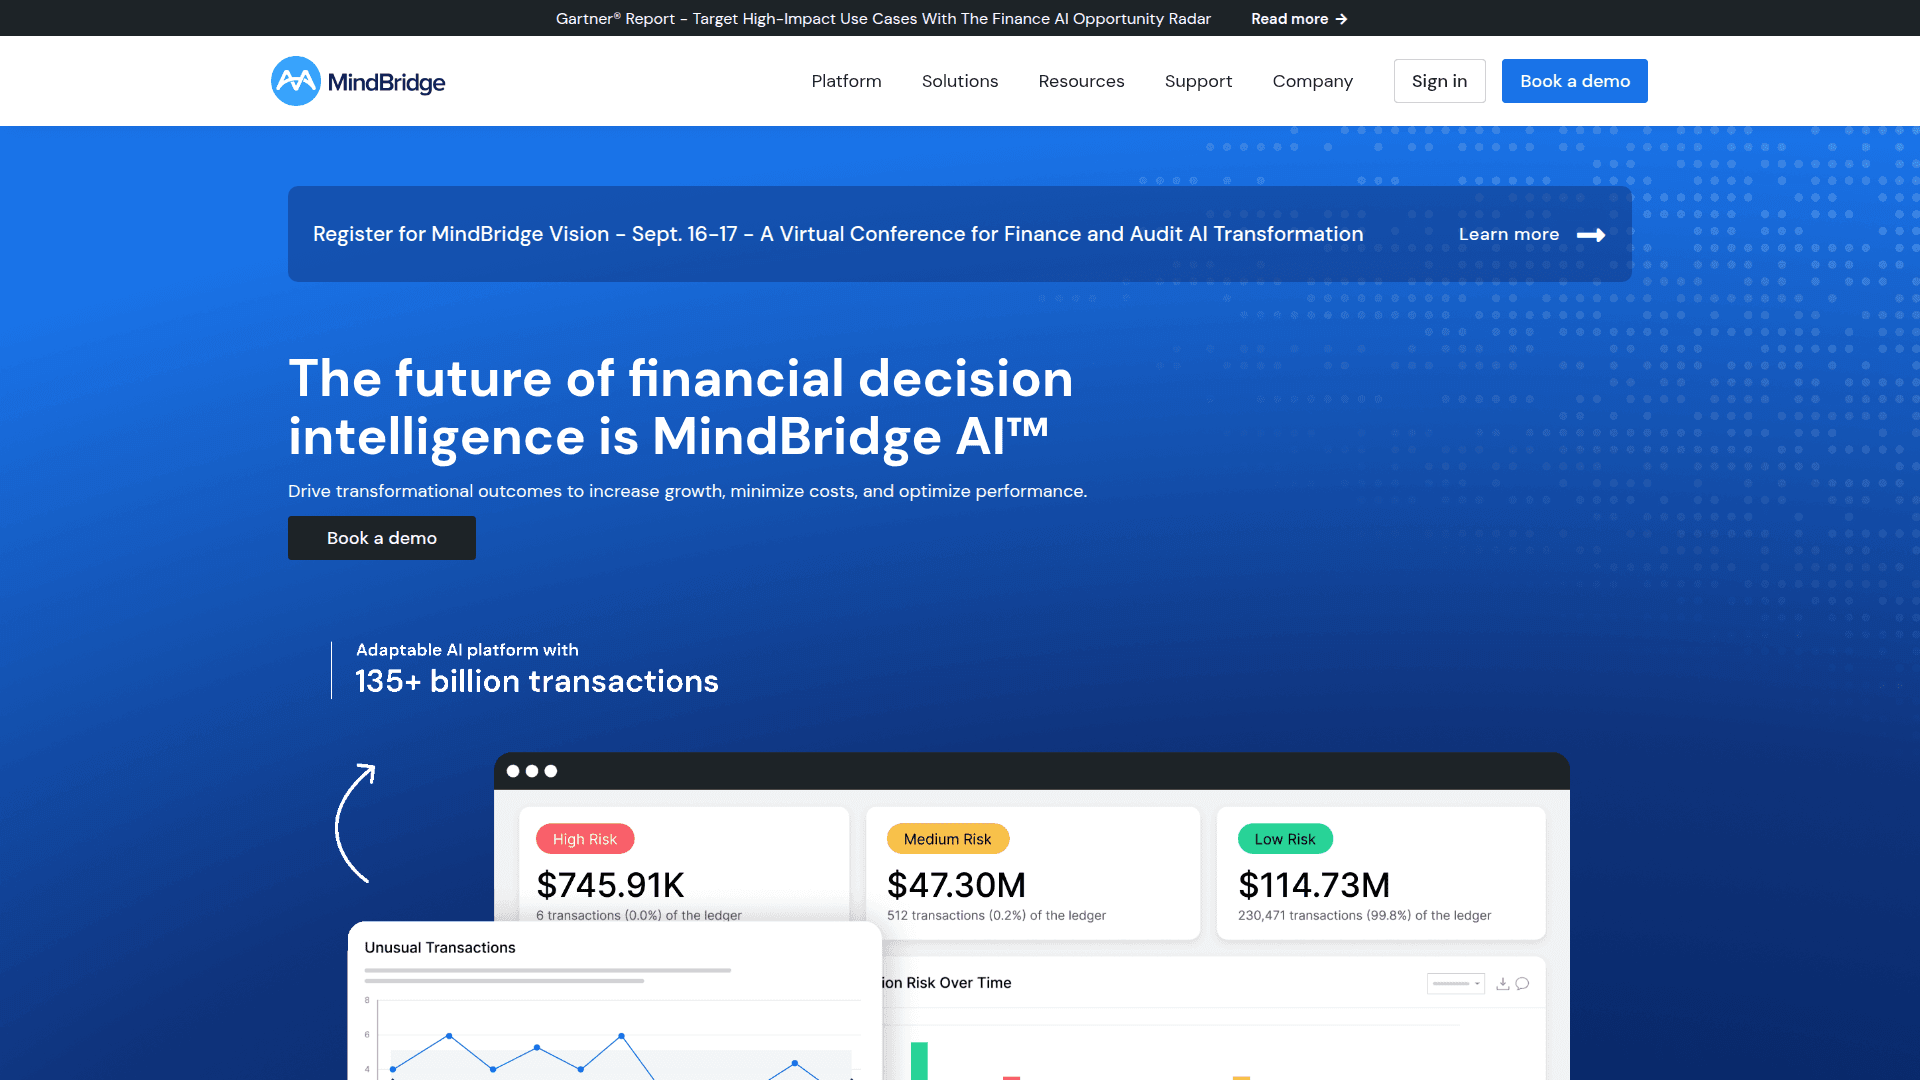Viewport: 1920px width, 1080px height.
Task: Open the comment bubble icon on the chart
Action: pos(1522,983)
